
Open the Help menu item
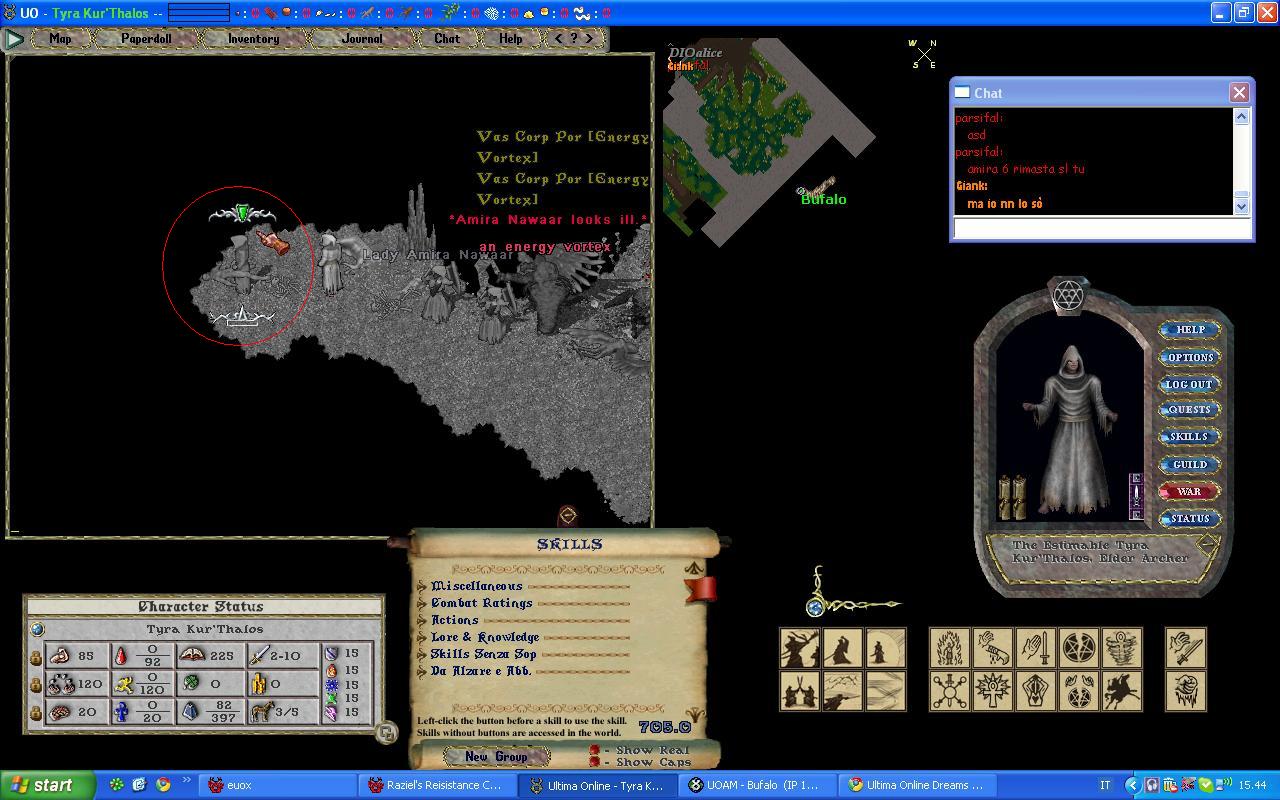click(510, 39)
